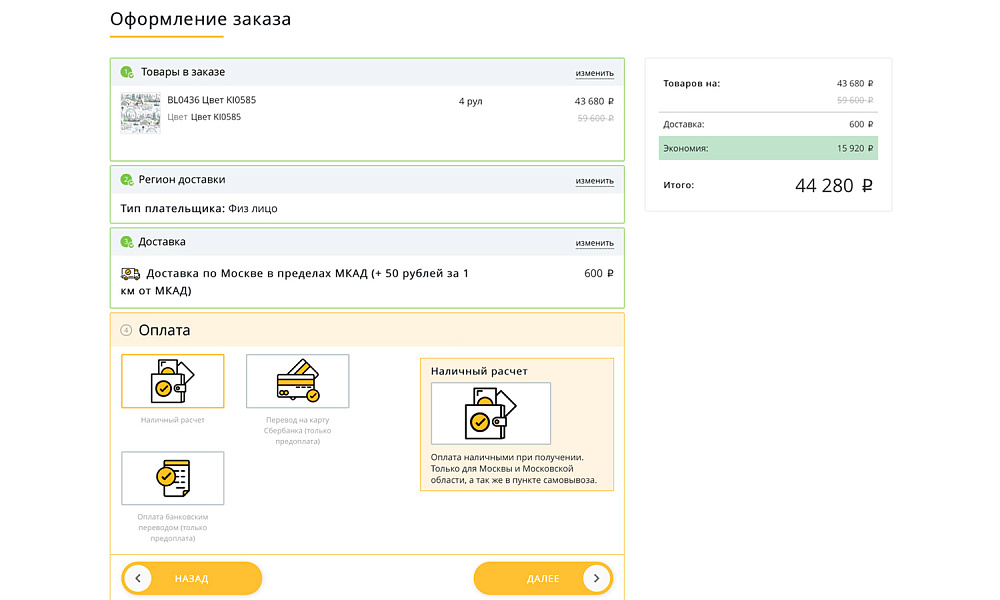Click the right arrow on Далее button
Image resolution: width=1000 pixels, height=600 pixels.
[596, 578]
